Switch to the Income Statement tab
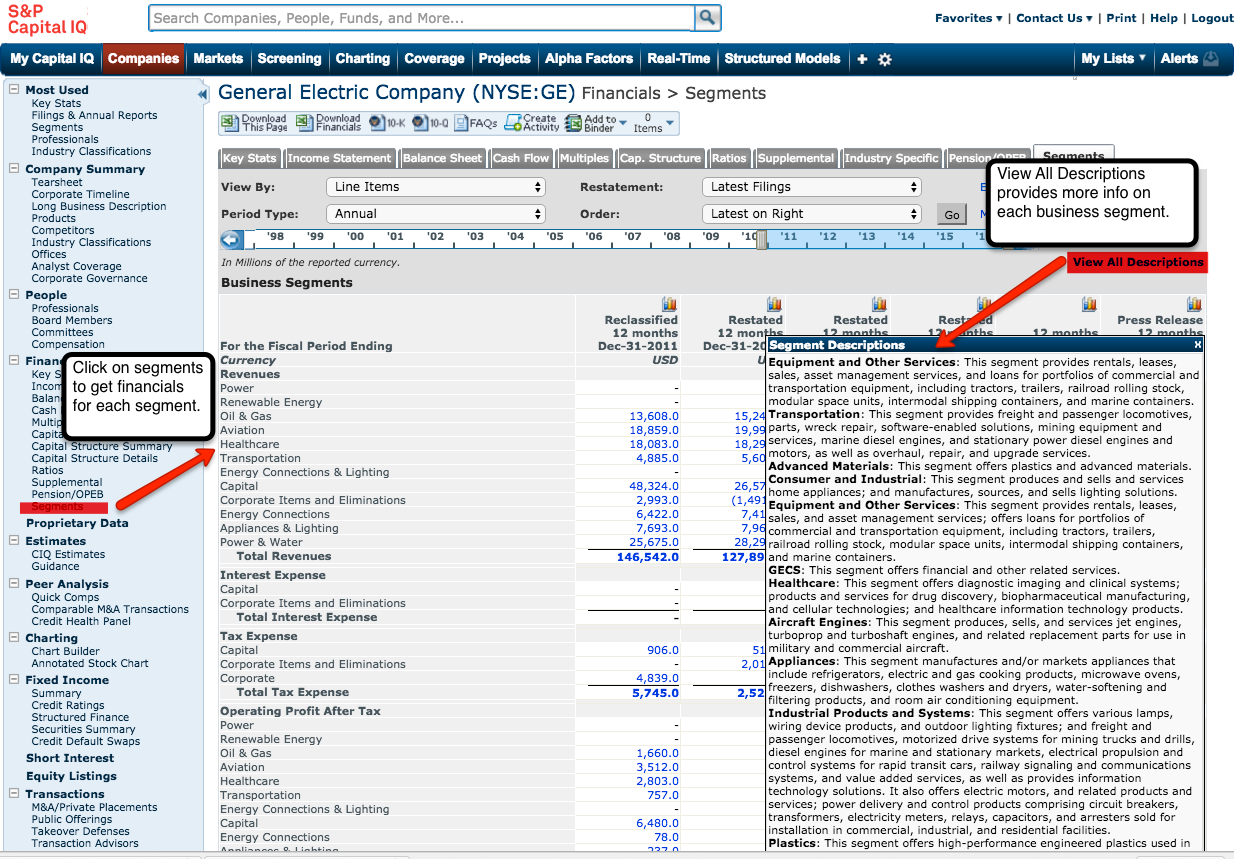Screen dimensions: 1234x859 coord(339,158)
